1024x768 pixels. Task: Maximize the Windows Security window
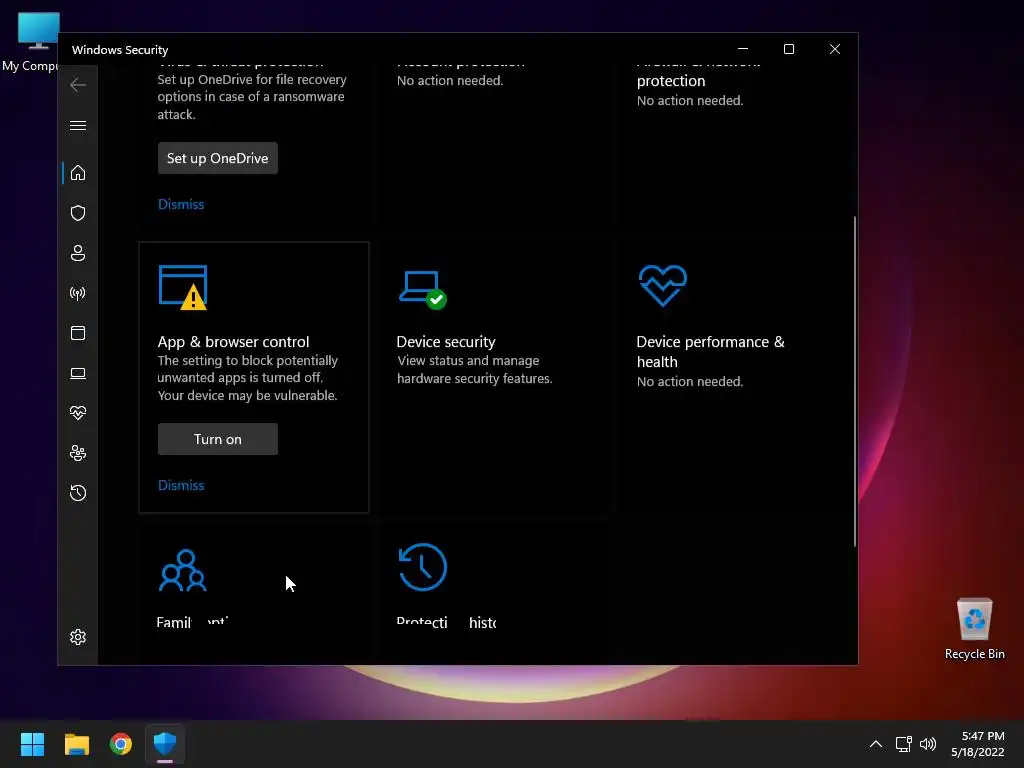coord(789,49)
